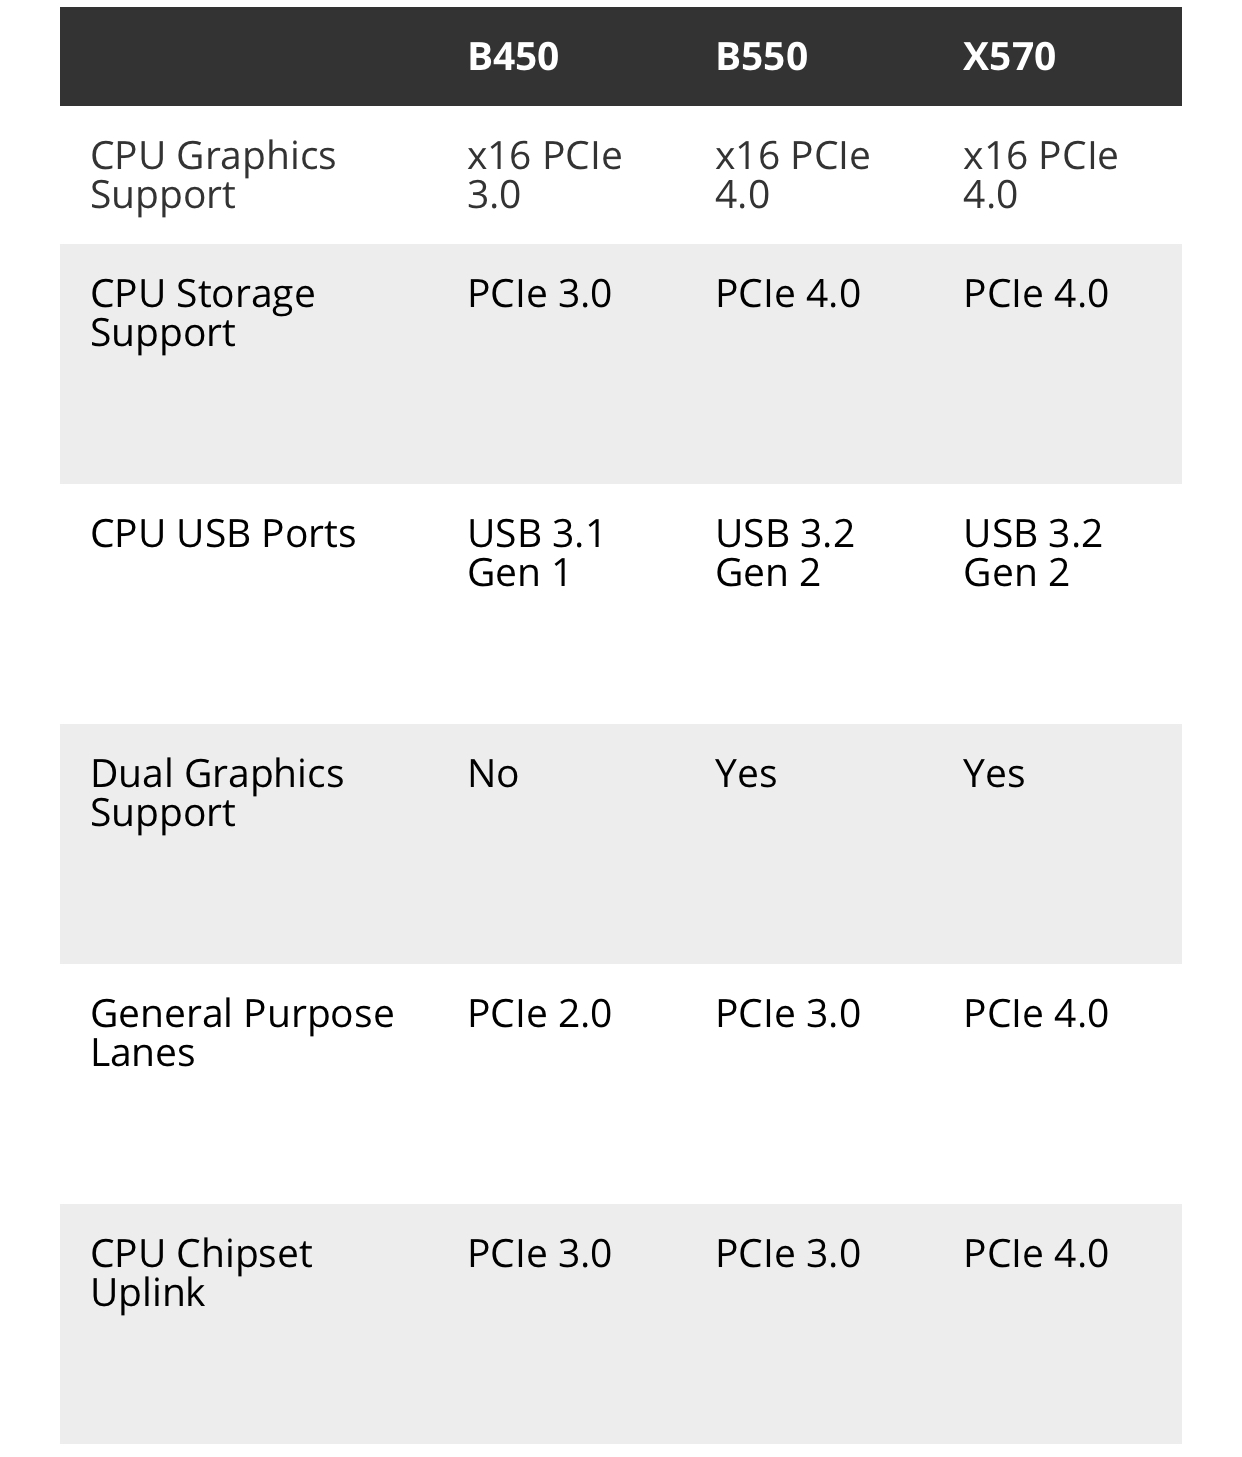Click X570 storage support PCIe 4.0 cell
Image resolution: width=1242 pixels, height=1457 pixels.
(1036, 294)
